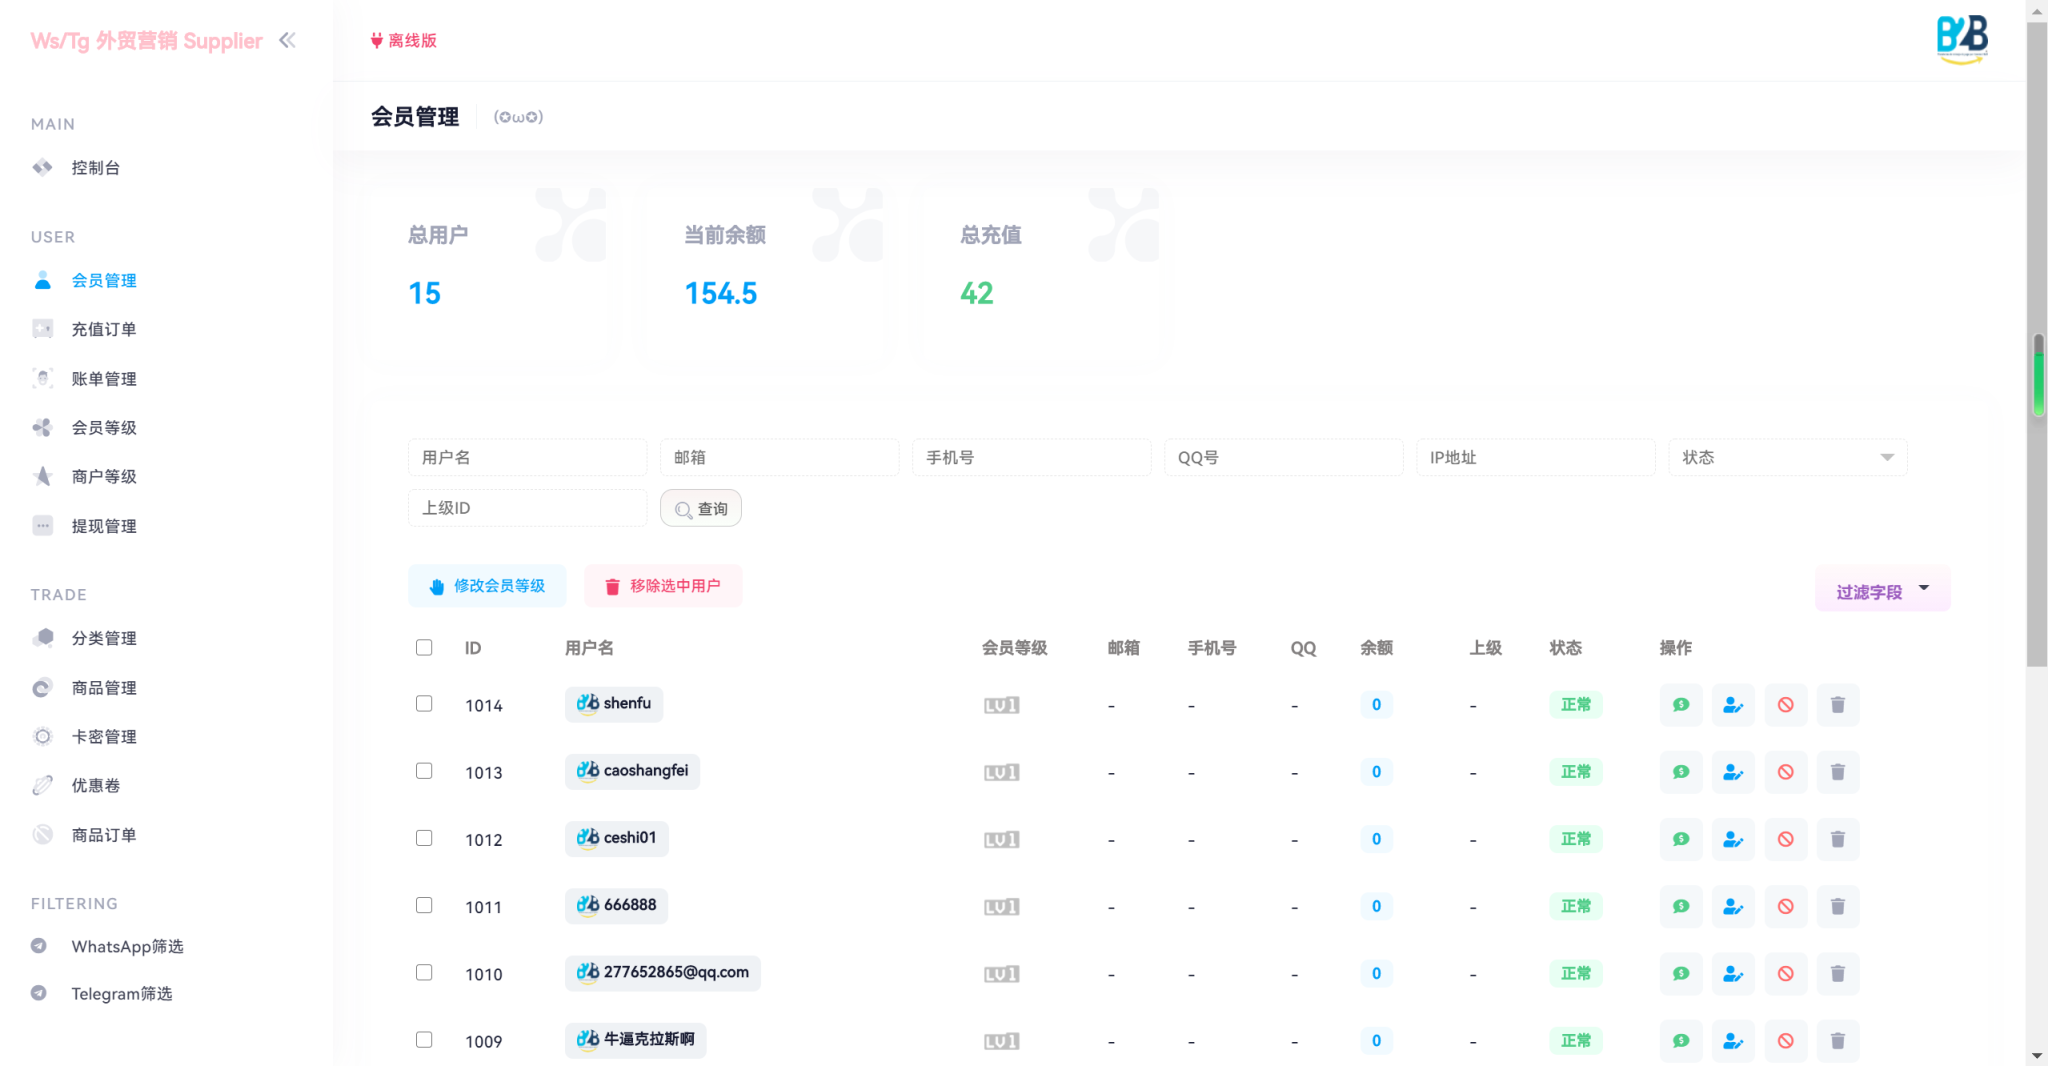Click the 查询 search button
Screen dimensions: 2048x1066
click(x=701, y=508)
